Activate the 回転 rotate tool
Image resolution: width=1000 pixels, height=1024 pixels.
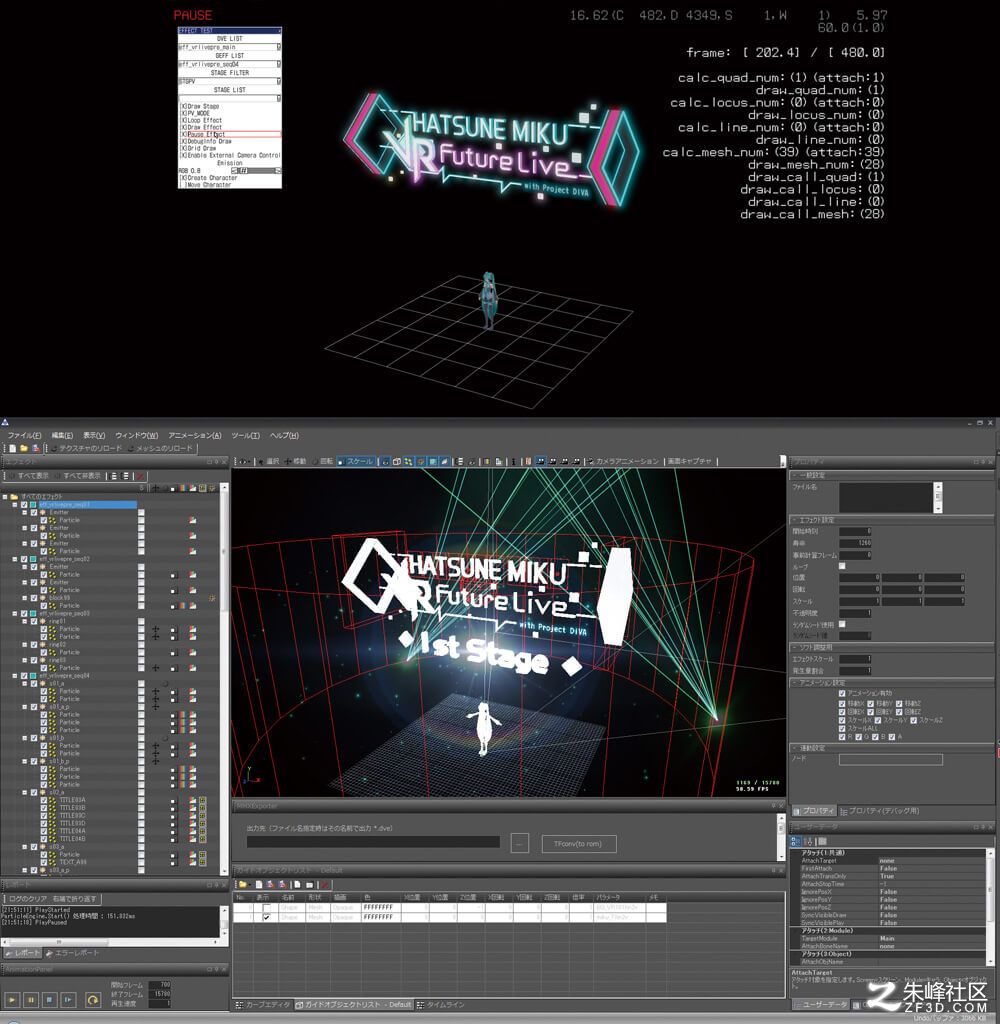(323, 462)
